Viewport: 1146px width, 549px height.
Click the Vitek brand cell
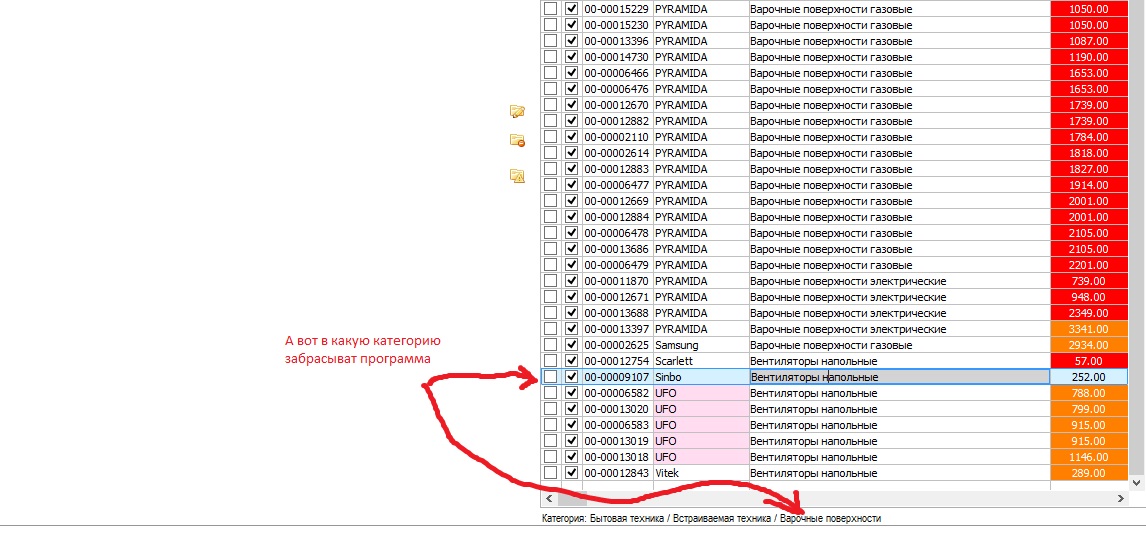(701, 473)
